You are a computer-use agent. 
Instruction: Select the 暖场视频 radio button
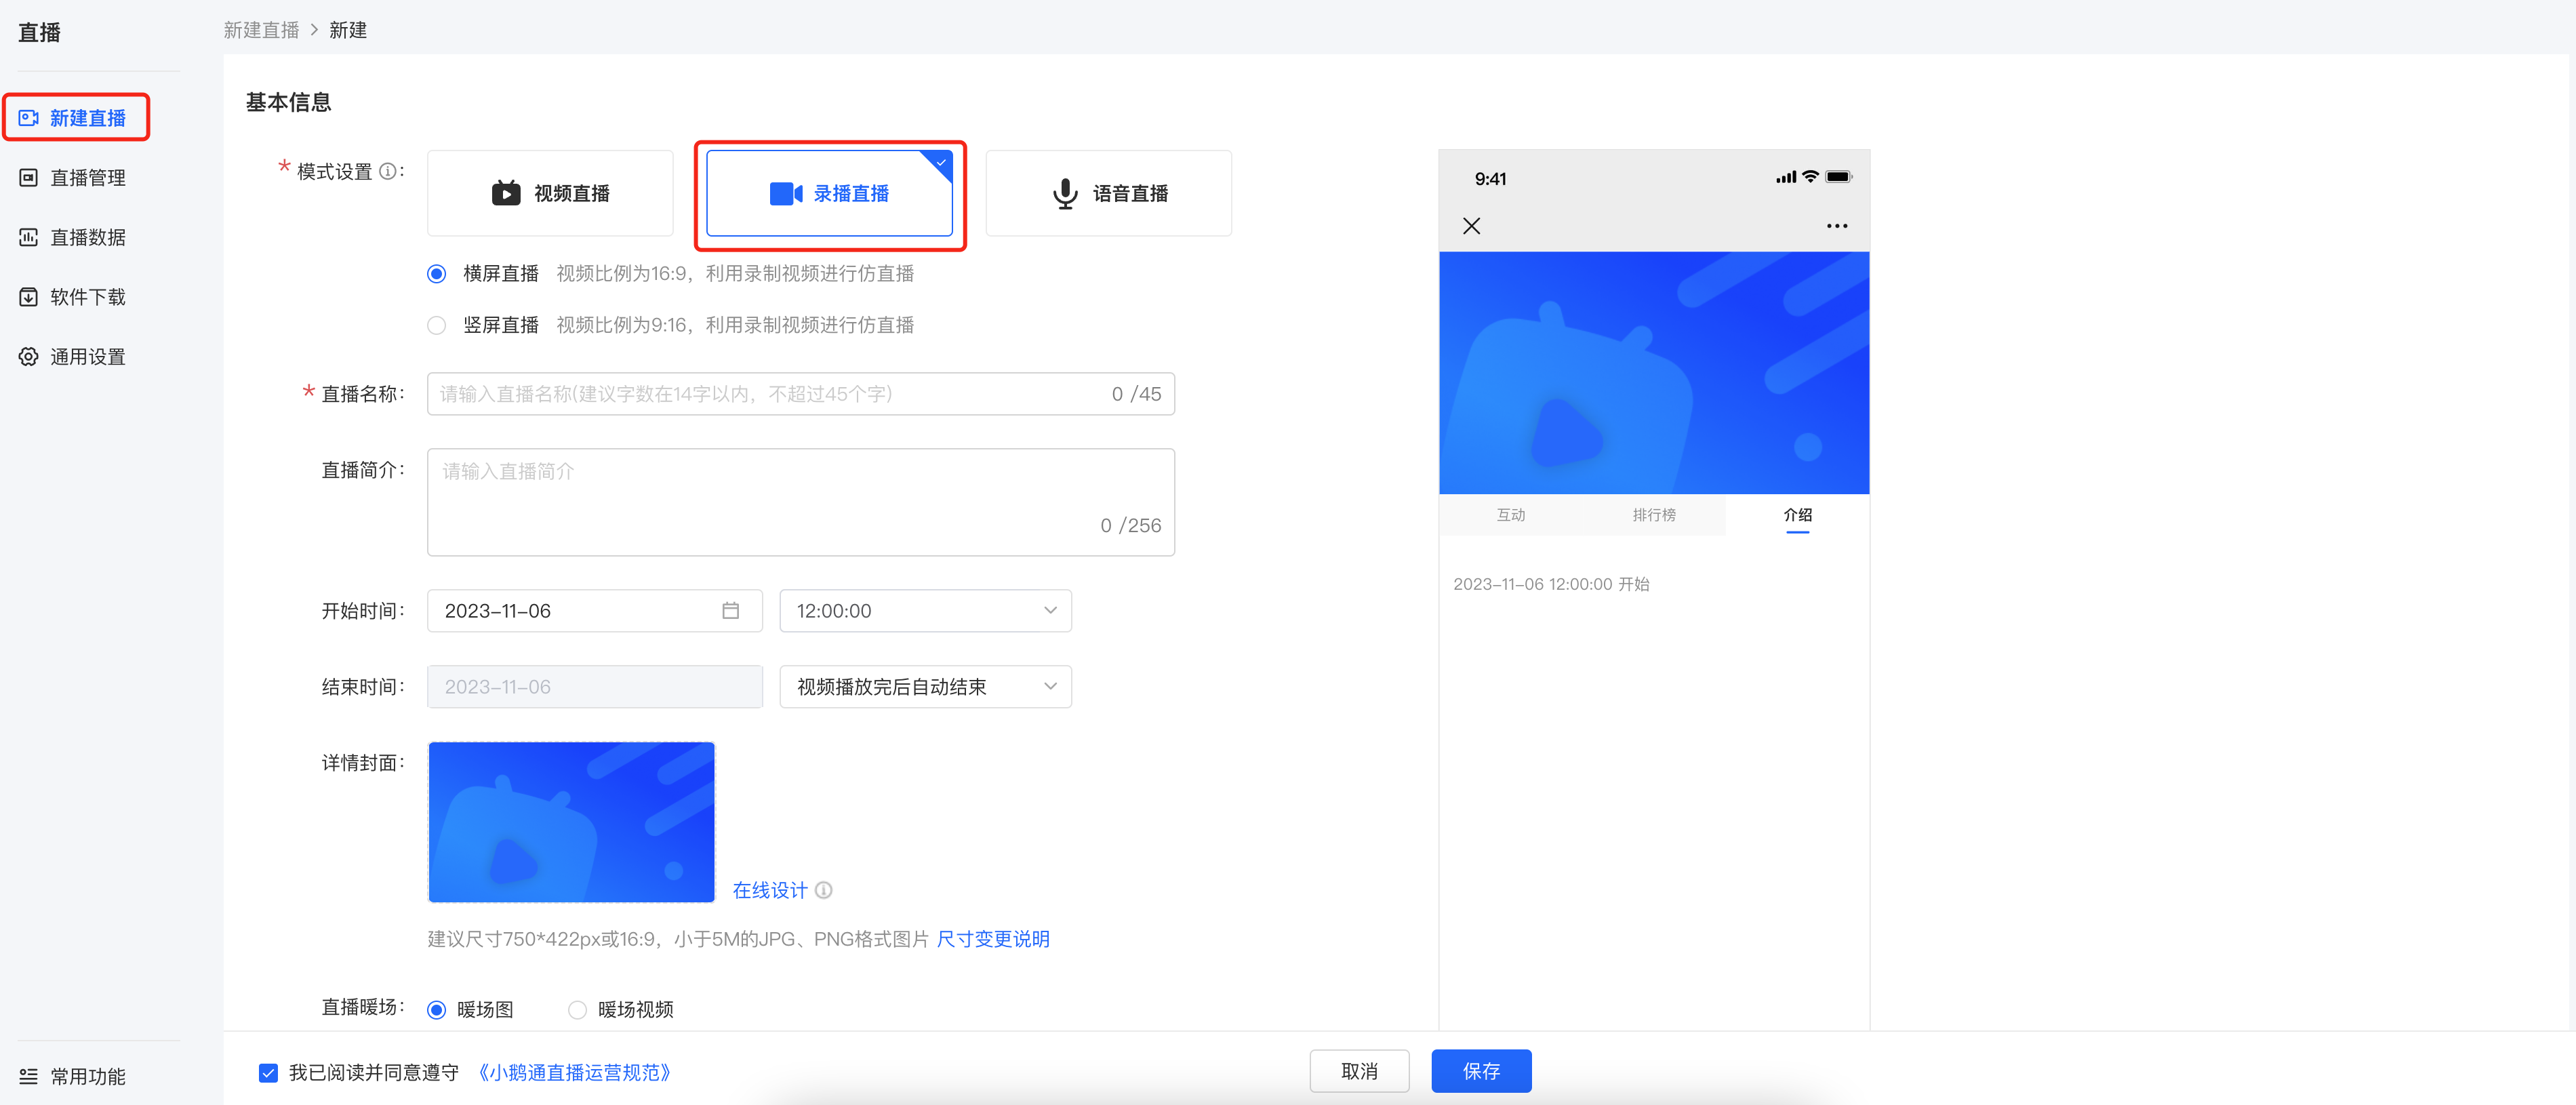point(577,1010)
